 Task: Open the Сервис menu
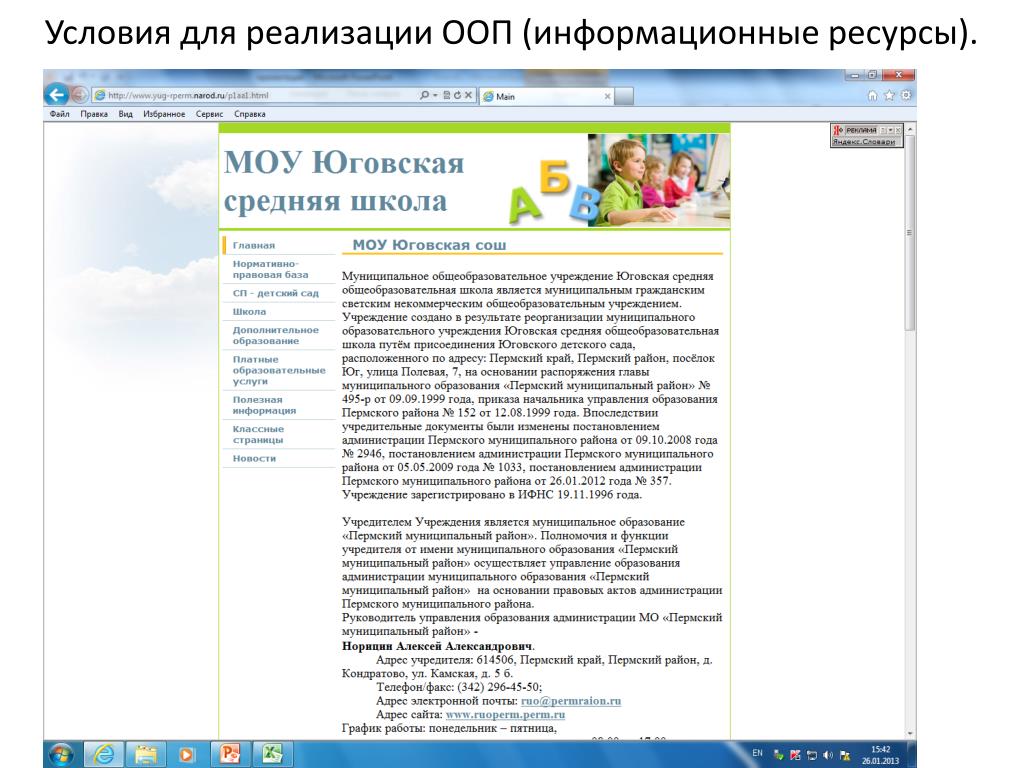[x=210, y=114]
